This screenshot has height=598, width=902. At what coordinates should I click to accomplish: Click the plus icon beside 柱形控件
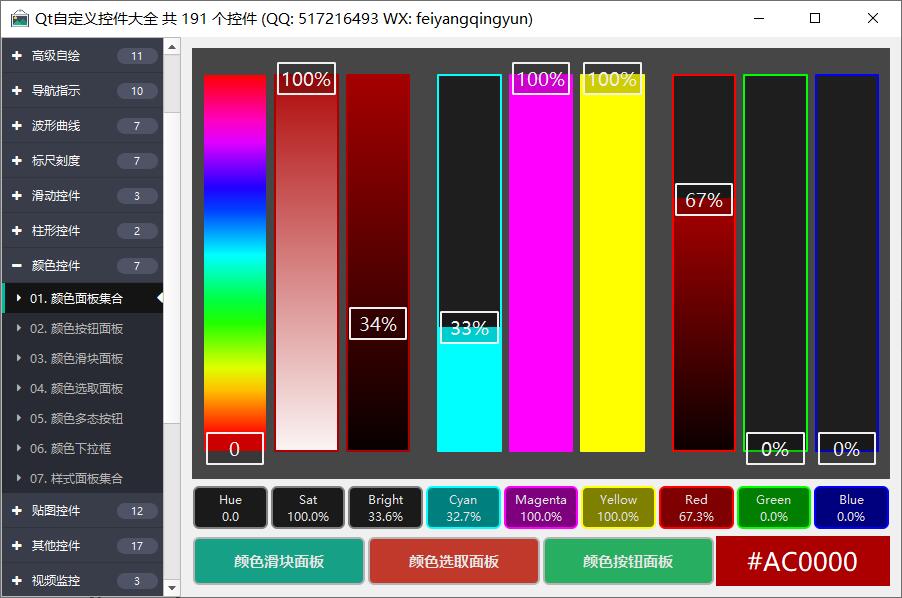click(x=17, y=231)
